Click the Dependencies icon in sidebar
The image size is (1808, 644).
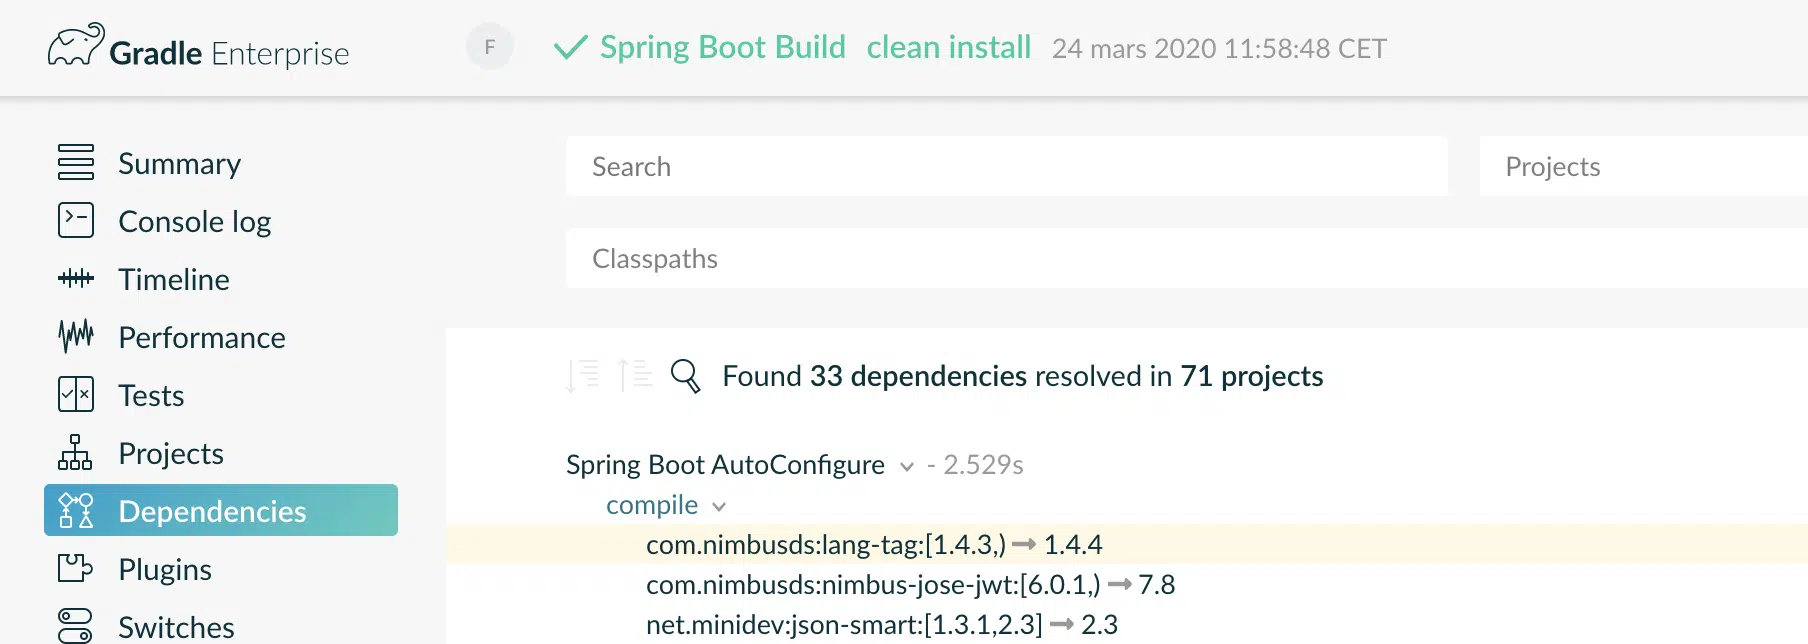(x=76, y=510)
